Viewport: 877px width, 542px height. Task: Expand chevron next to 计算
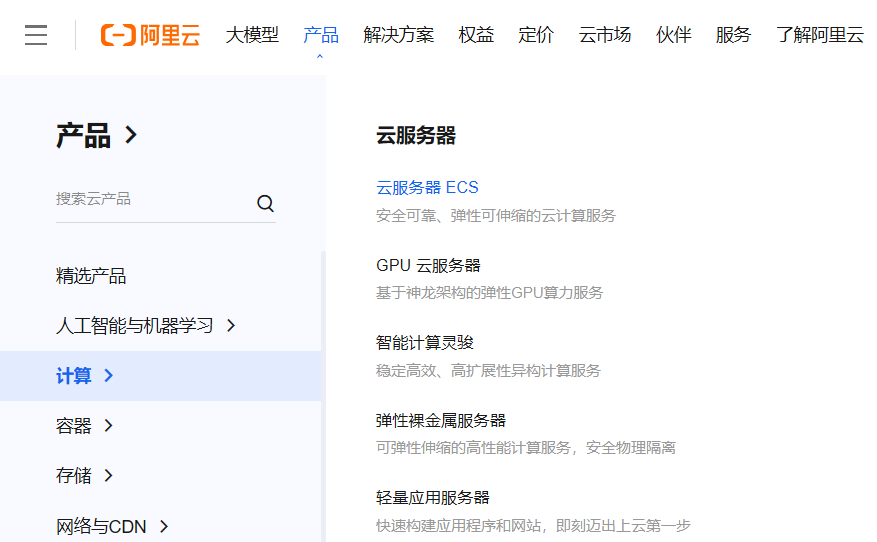click(x=109, y=376)
